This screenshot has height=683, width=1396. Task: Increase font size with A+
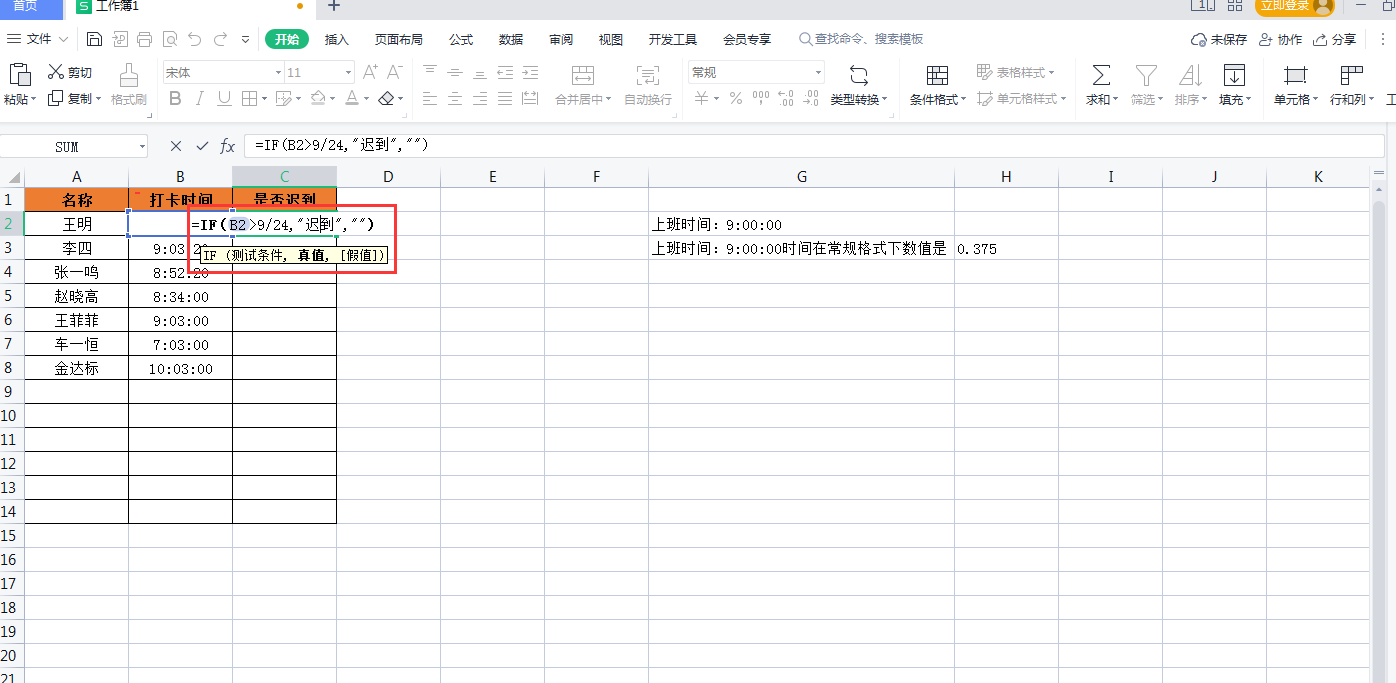click(370, 72)
